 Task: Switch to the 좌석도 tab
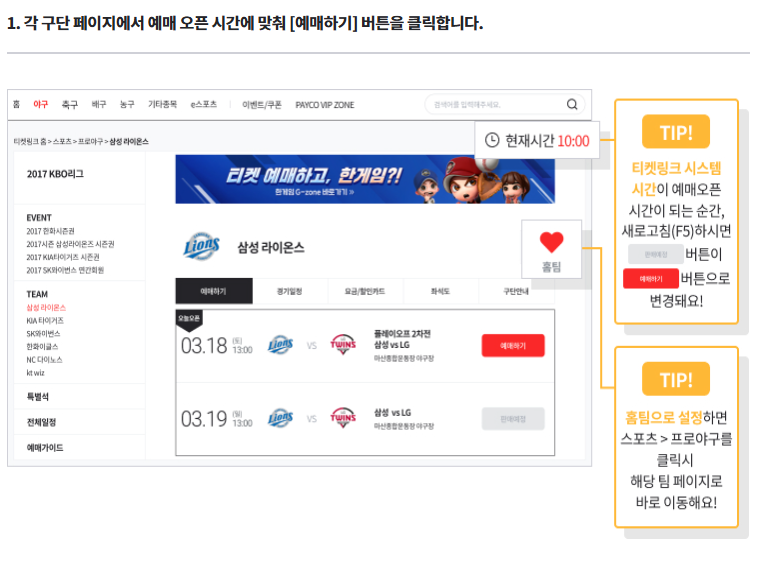tap(440, 291)
